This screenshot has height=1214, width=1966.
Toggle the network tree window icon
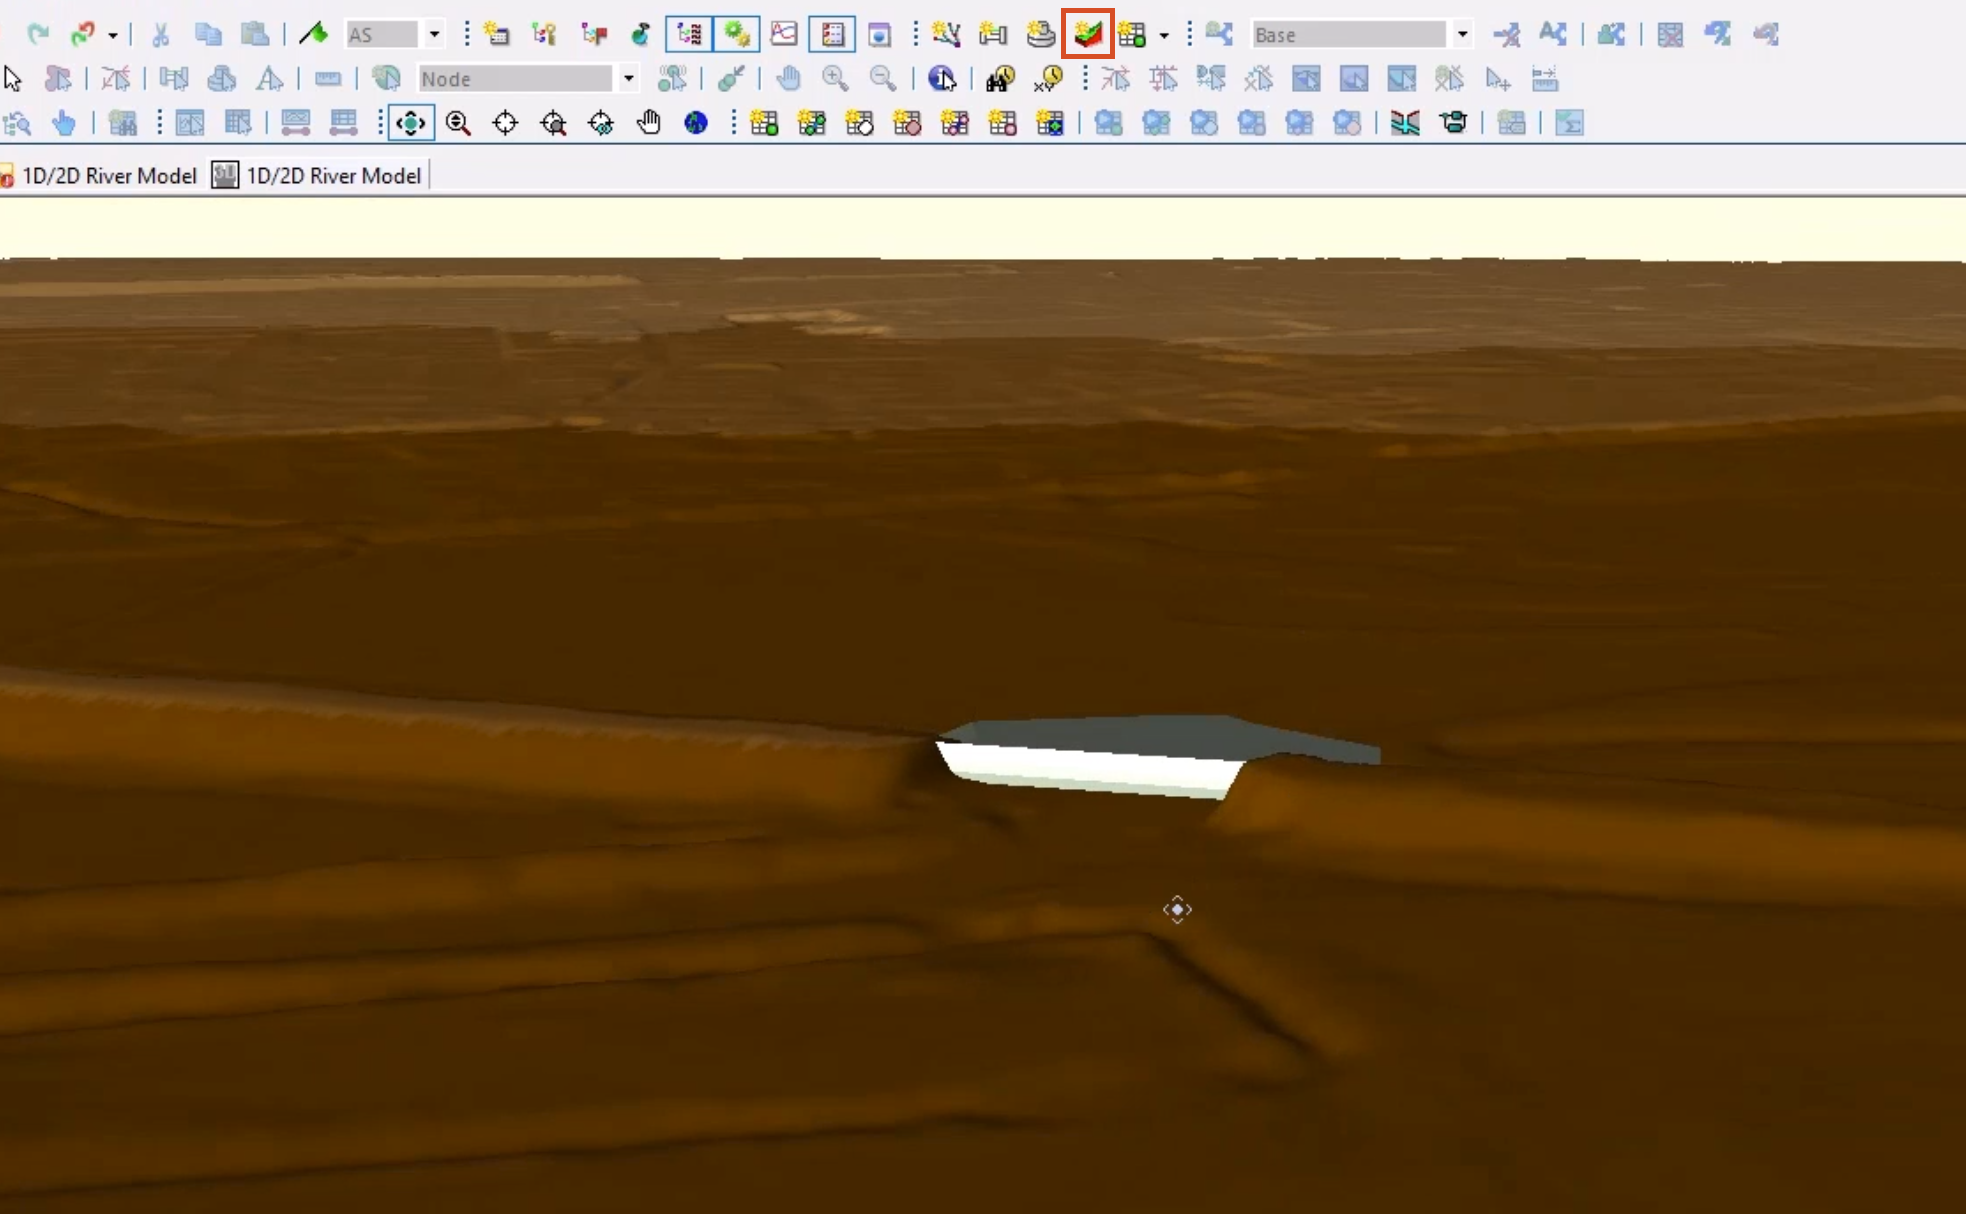pos(689,34)
